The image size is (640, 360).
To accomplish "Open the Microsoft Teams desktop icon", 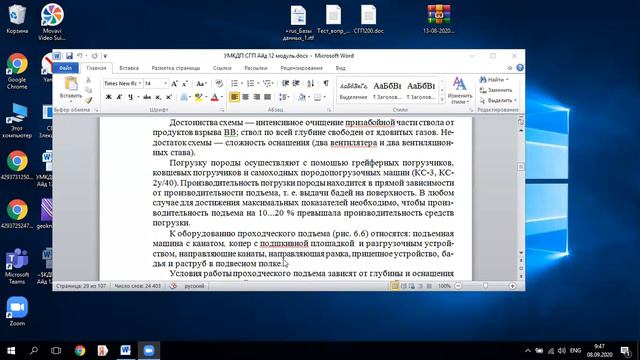I will point(17,266).
